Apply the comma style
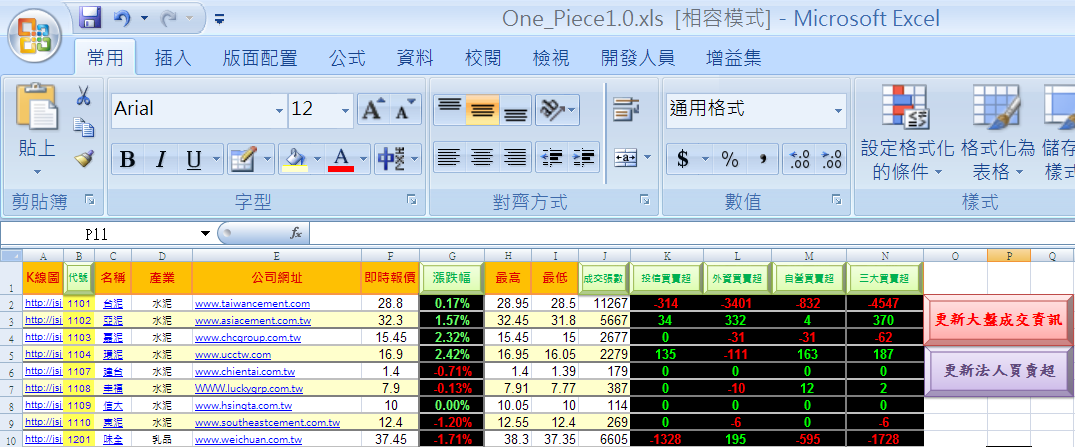Image resolution: width=1075 pixels, height=447 pixels. click(762, 160)
